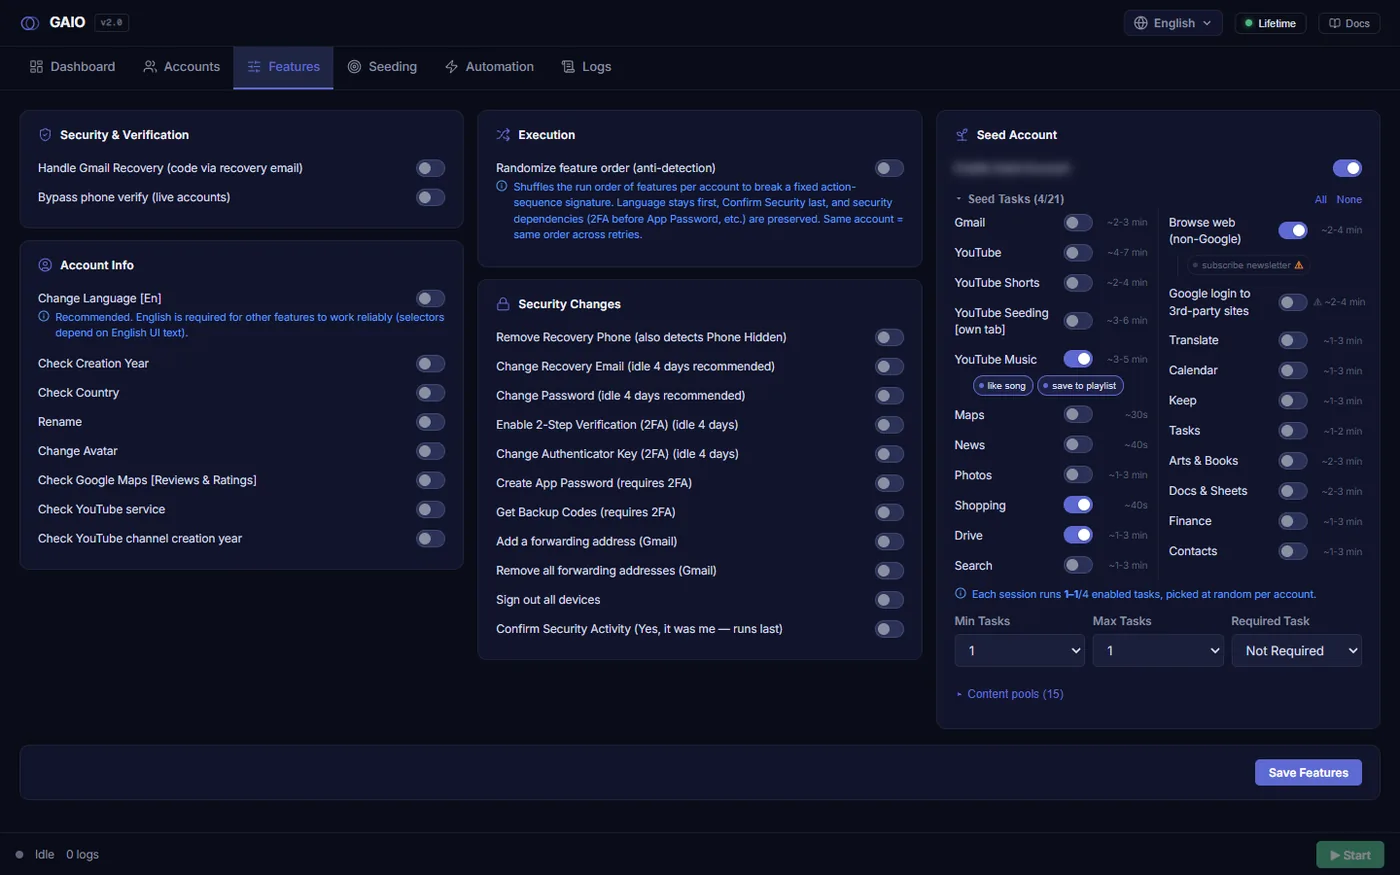Image resolution: width=1400 pixels, height=875 pixels.
Task: Click the Dashboard grid icon
Action: click(x=36, y=67)
